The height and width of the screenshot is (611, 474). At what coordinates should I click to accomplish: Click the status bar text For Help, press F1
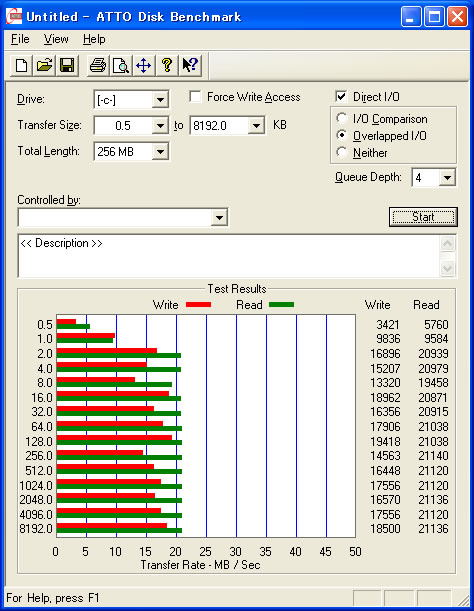click(x=53, y=598)
